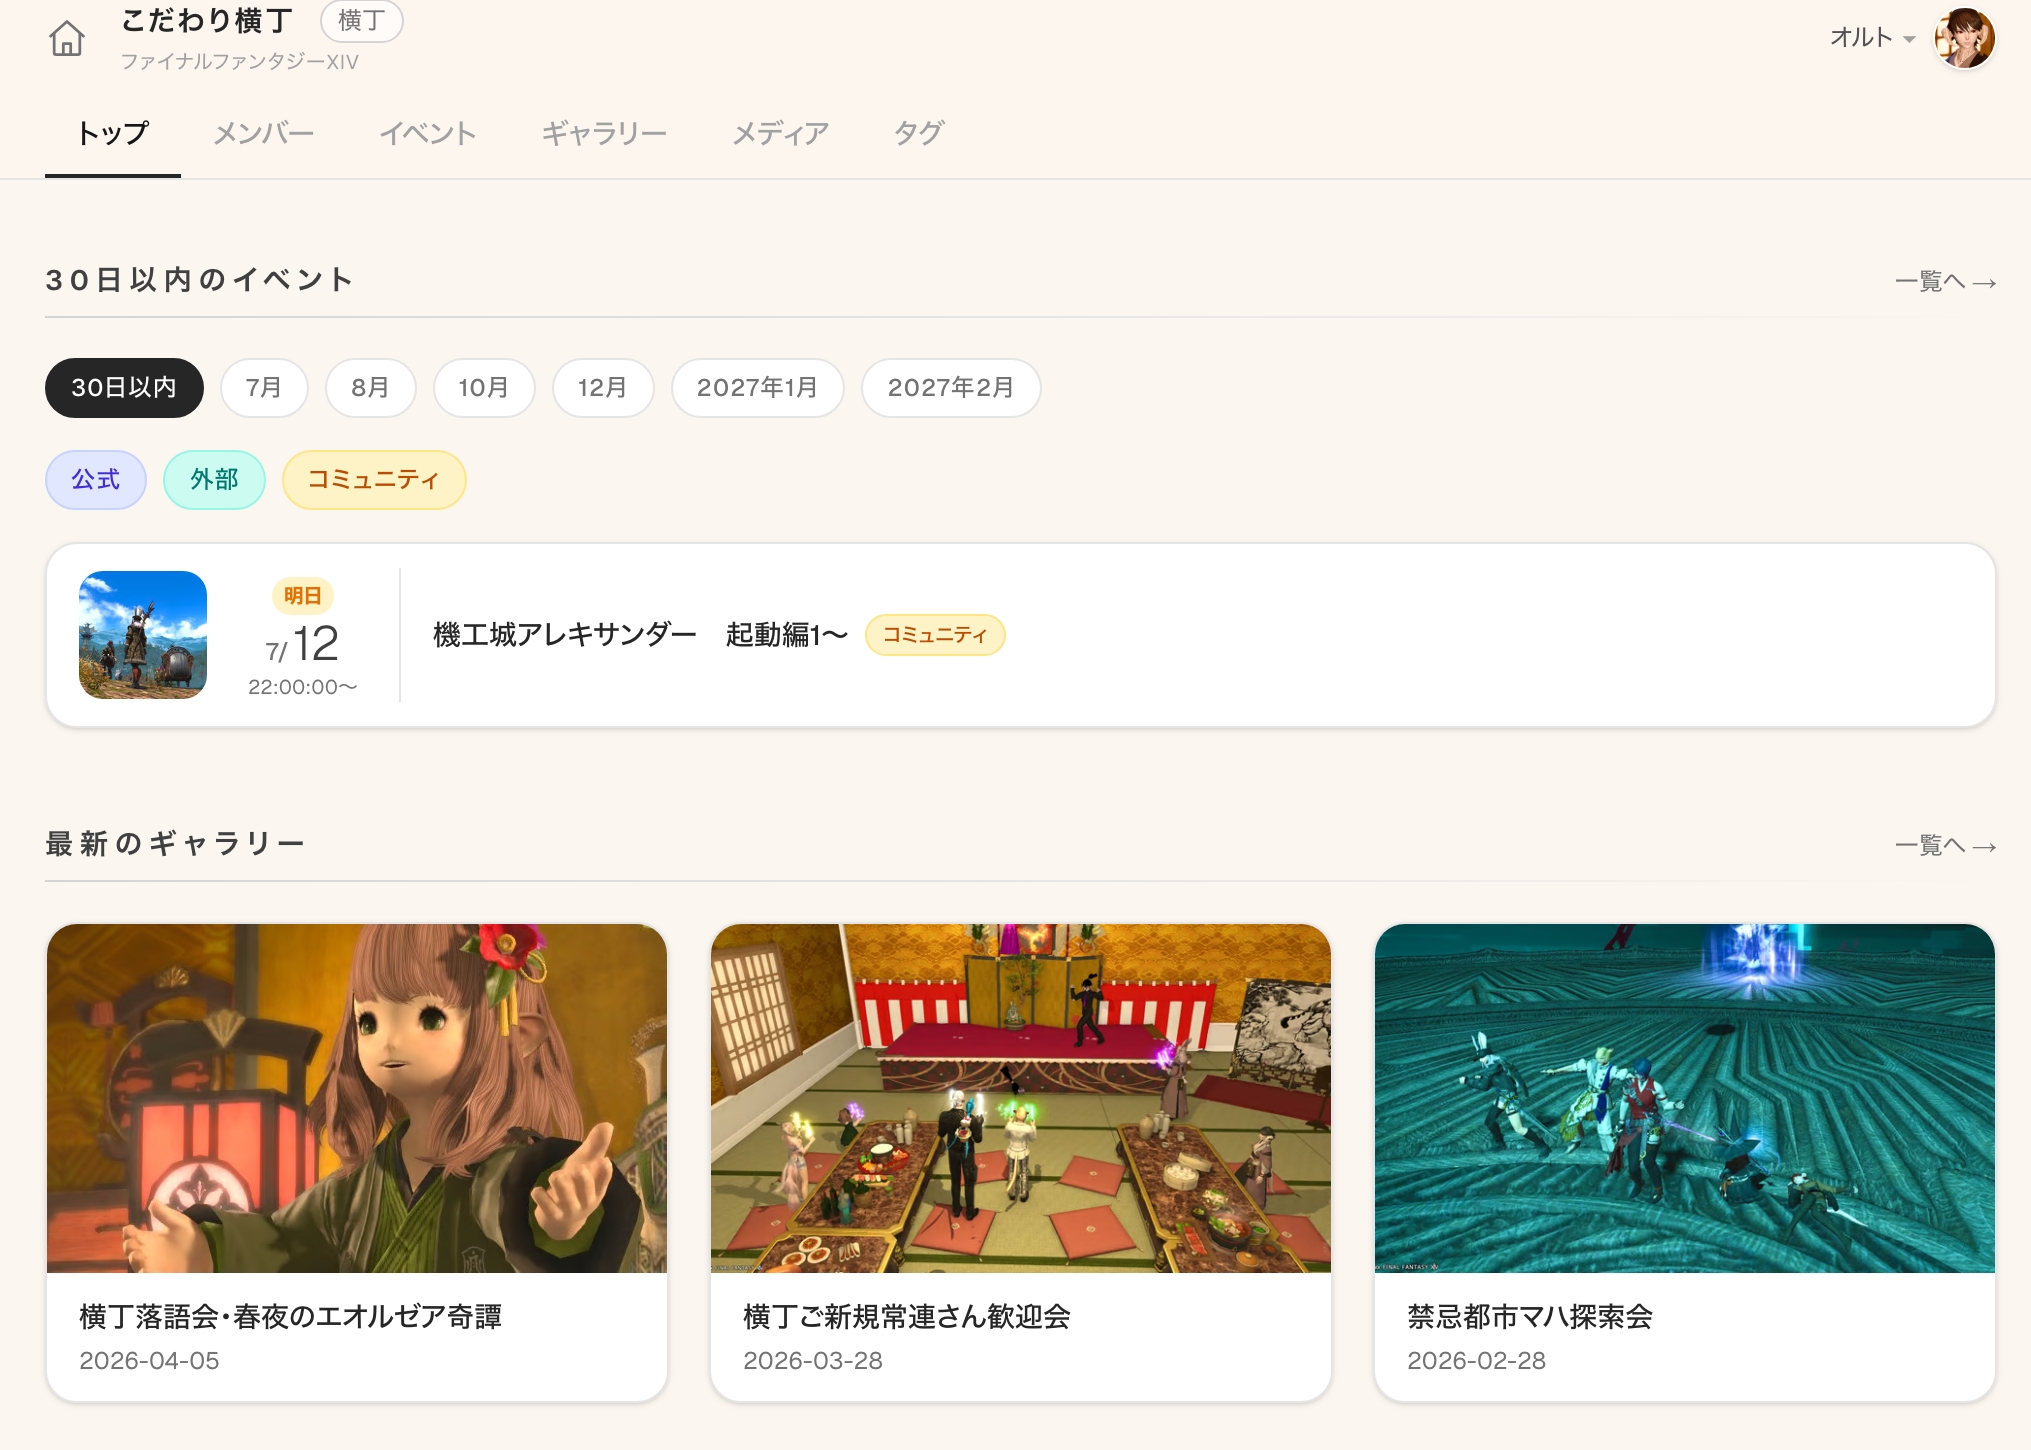Viewport: 2031px width, 1450px height.
Task: Open the メディア tab
Action: (781, 133)
